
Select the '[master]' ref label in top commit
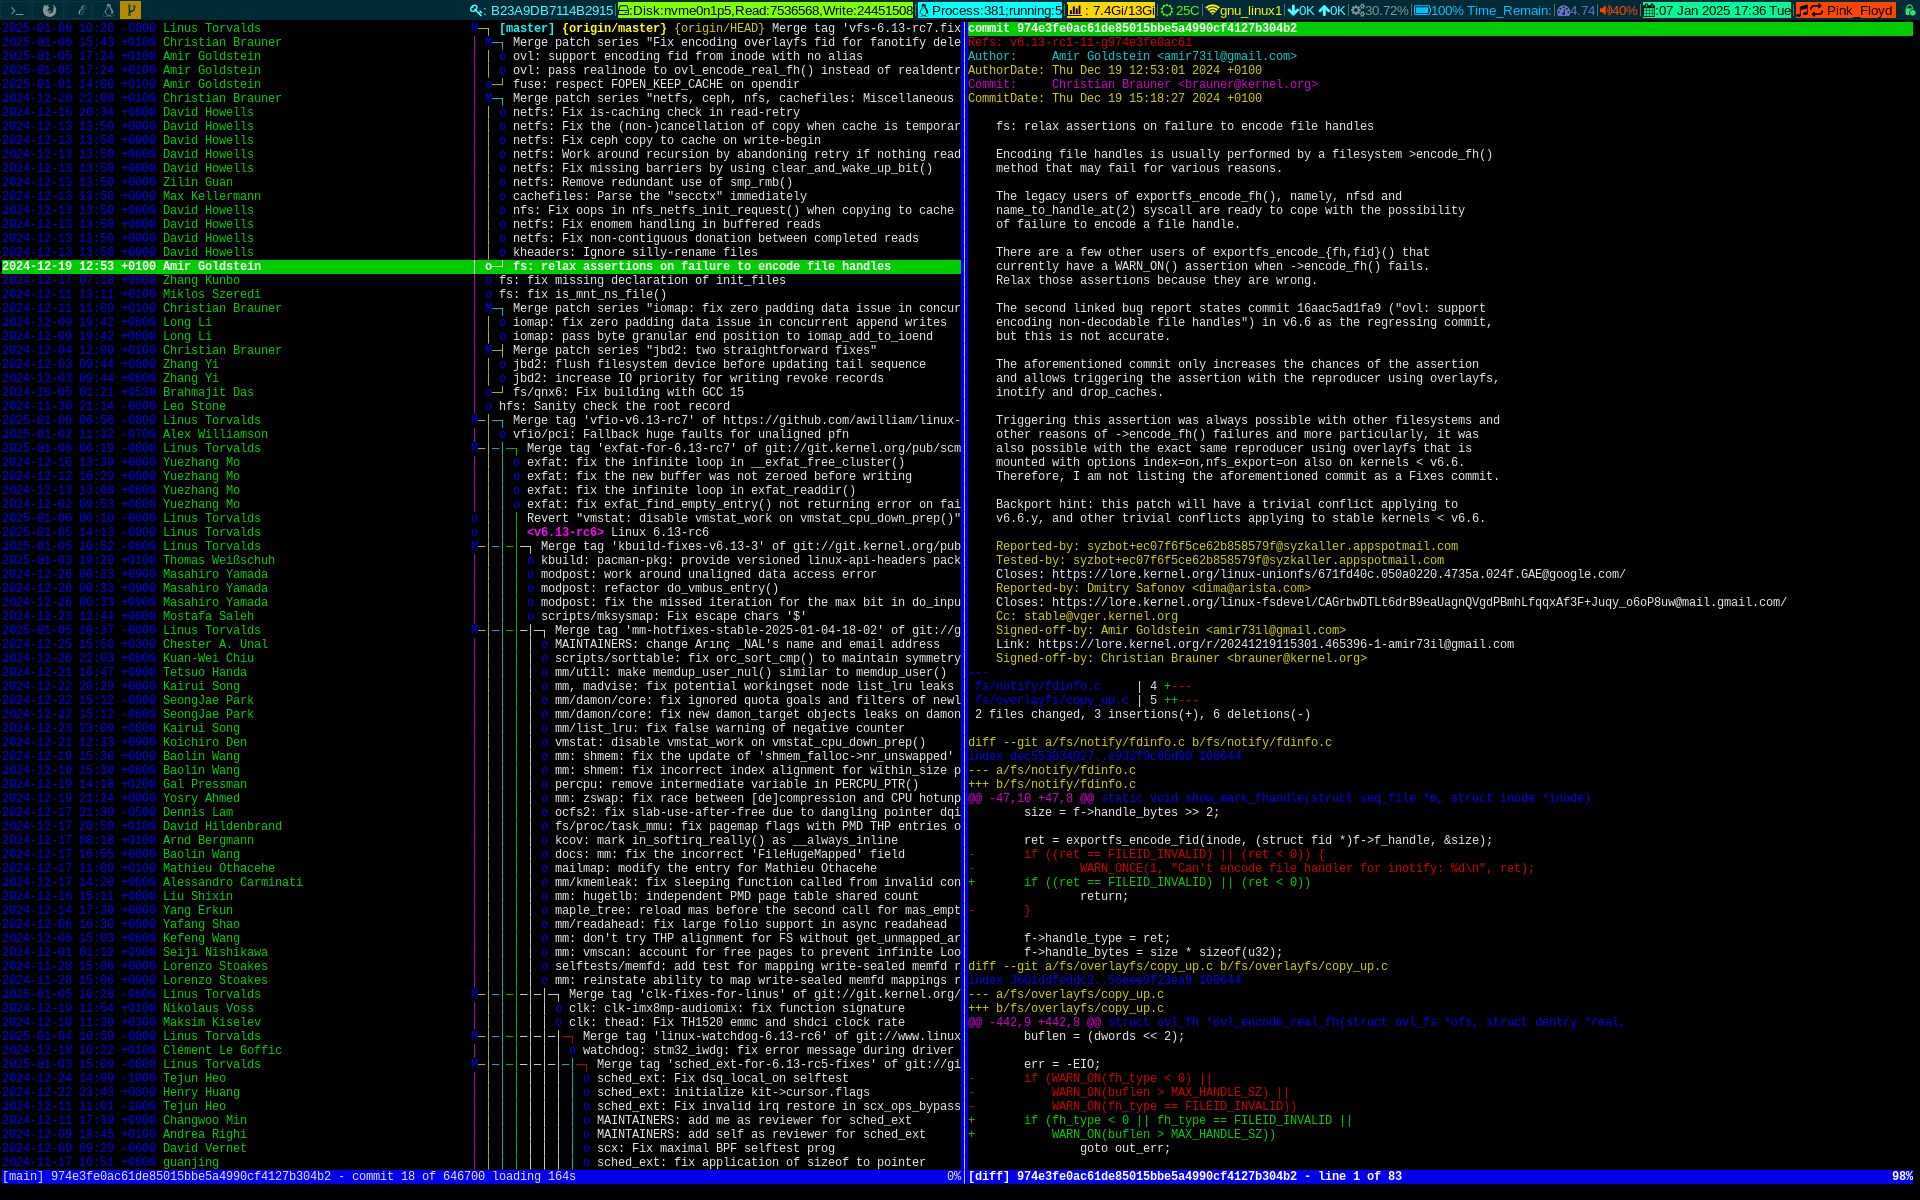527,29
